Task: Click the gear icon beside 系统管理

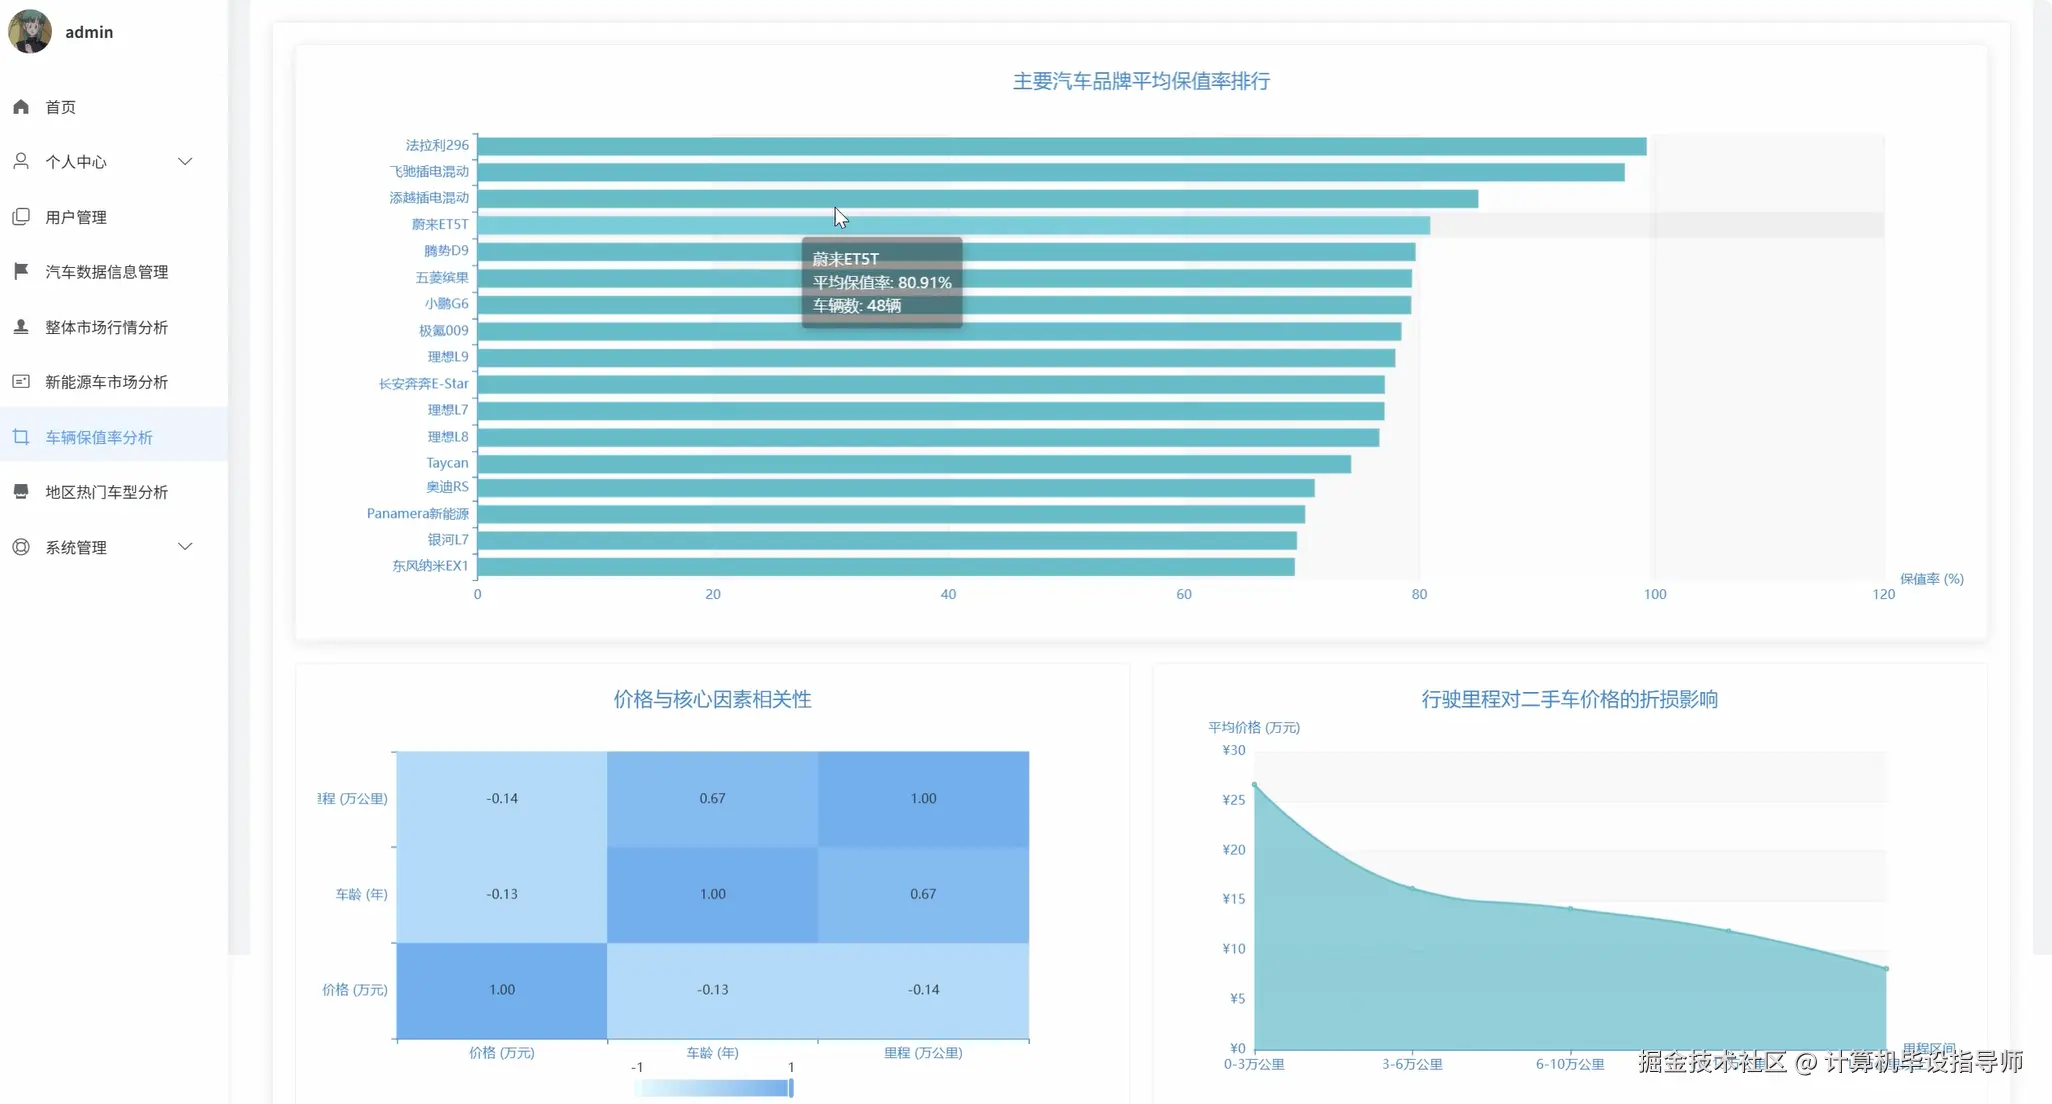Action: pyautogui.click(x=21, y=547)
